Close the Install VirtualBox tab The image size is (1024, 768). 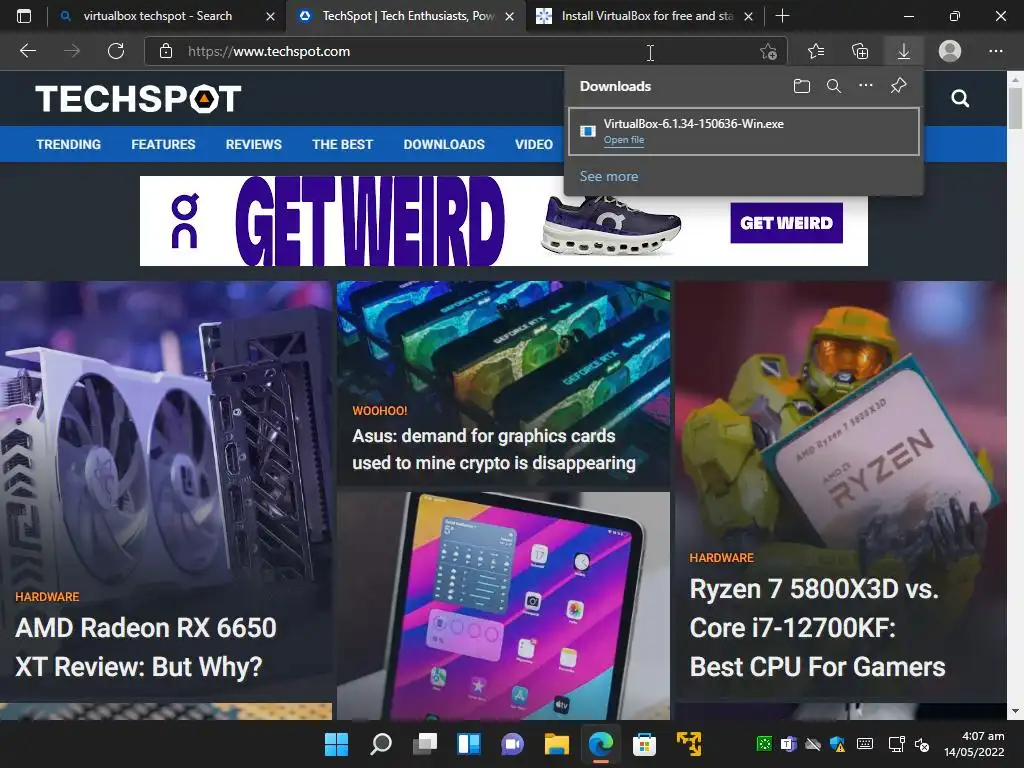click(749, 16)
